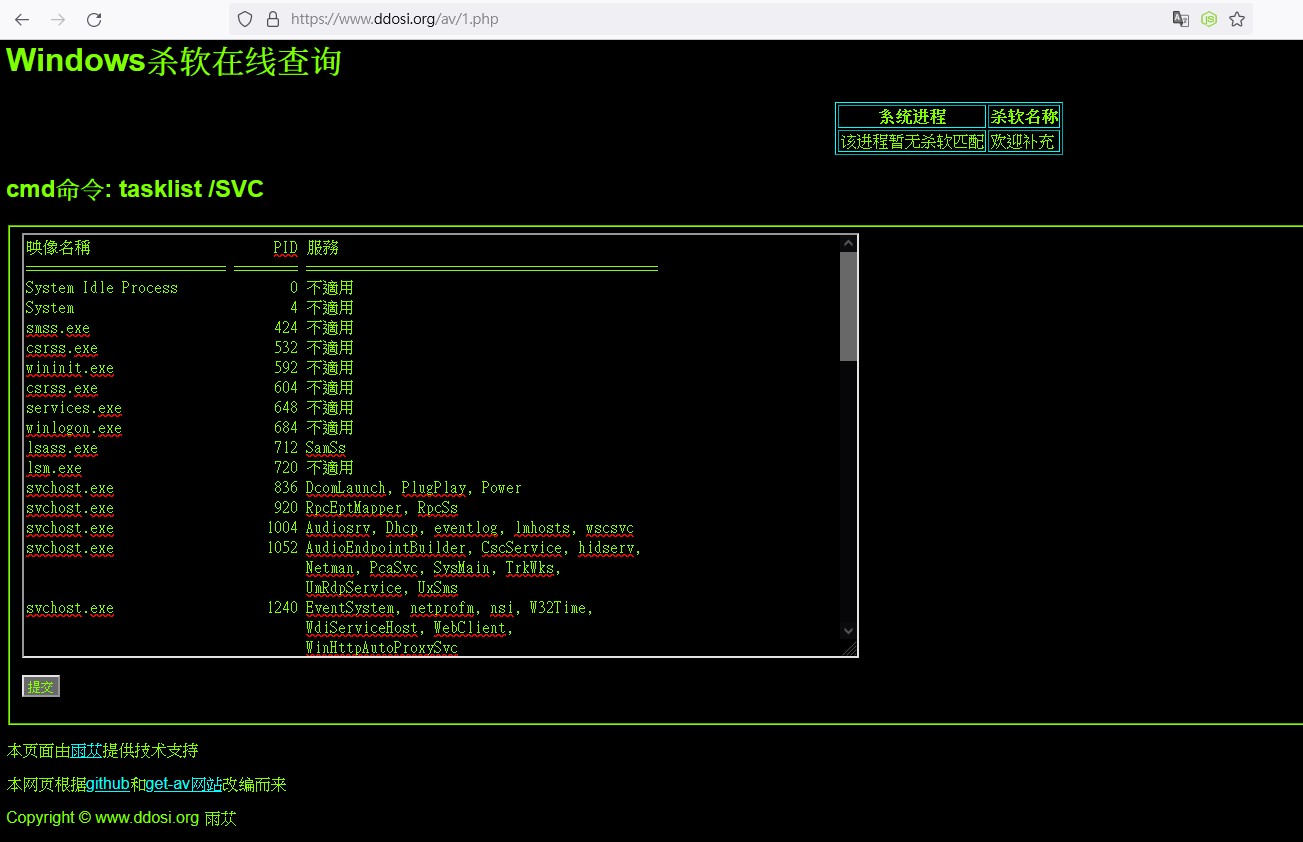Click the 该进程暂无杀软匹配 table cell
The image size is (1303, 842).
click(x=912, y=142)
